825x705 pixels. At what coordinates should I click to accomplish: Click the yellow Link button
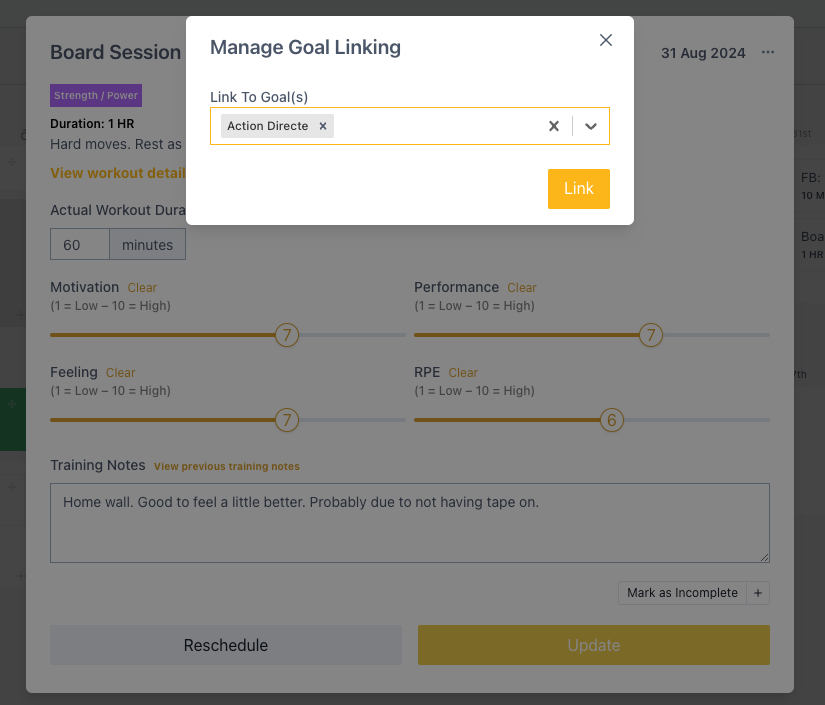(579, 189)
